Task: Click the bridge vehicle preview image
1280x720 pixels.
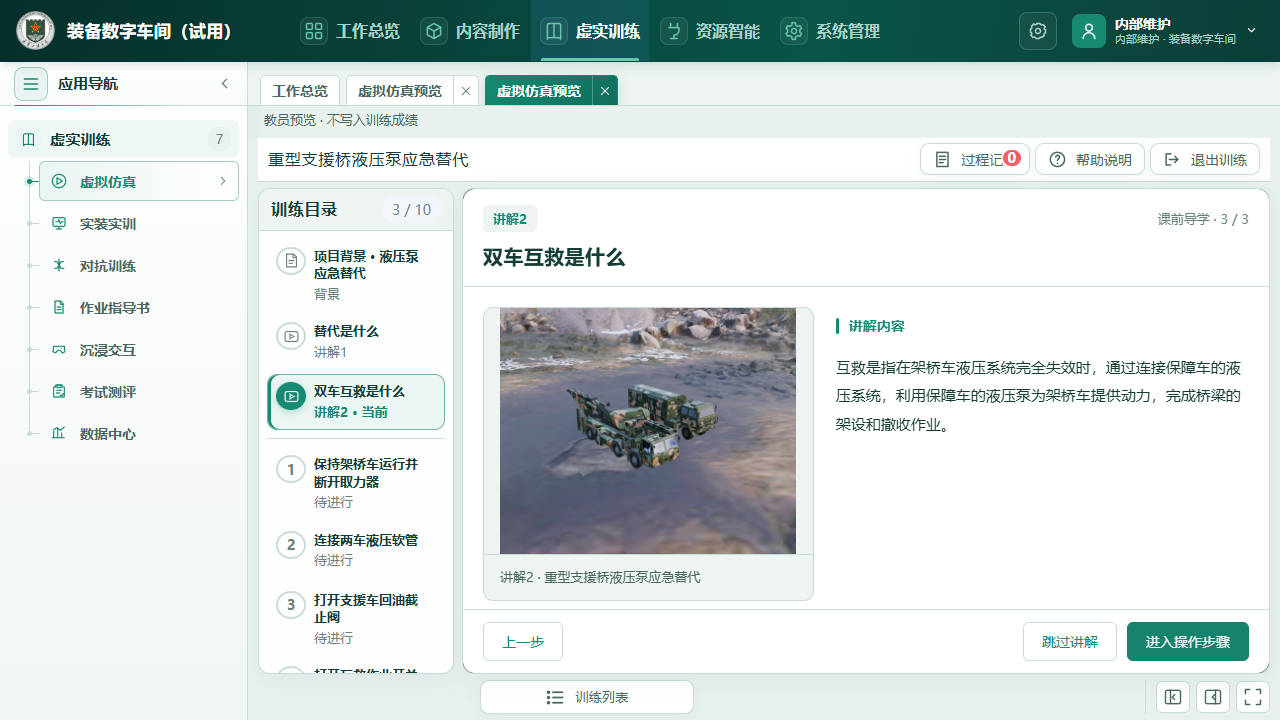Action: tap(648, 431)
